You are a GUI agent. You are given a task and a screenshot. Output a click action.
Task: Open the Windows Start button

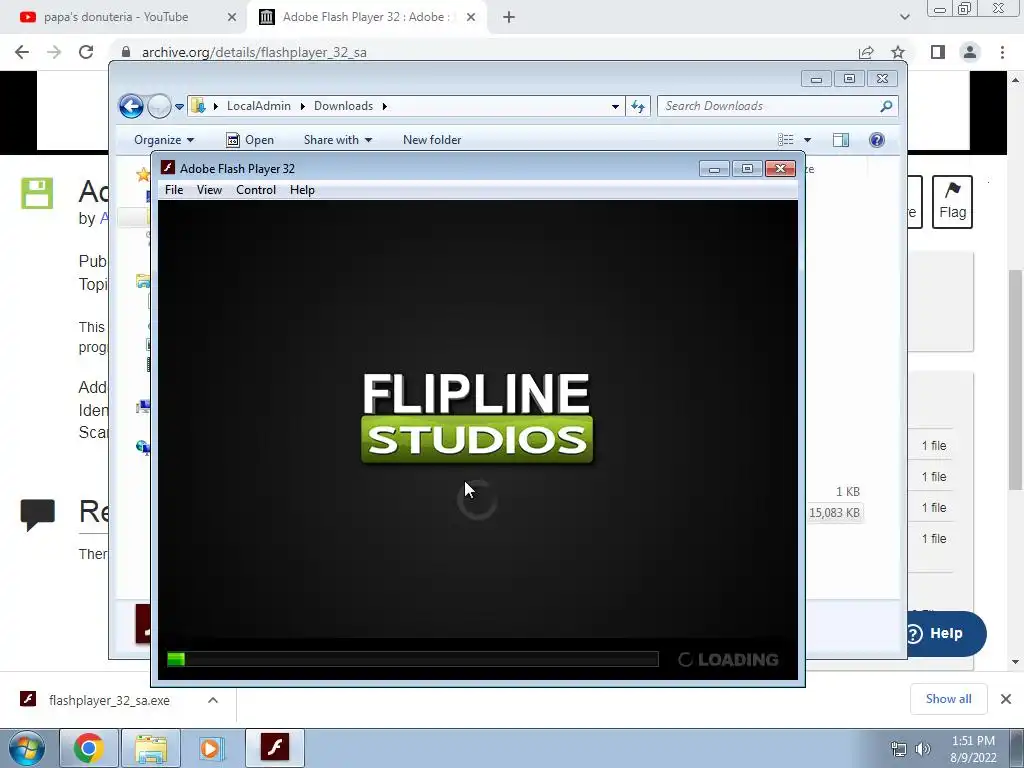click(27, 748)
